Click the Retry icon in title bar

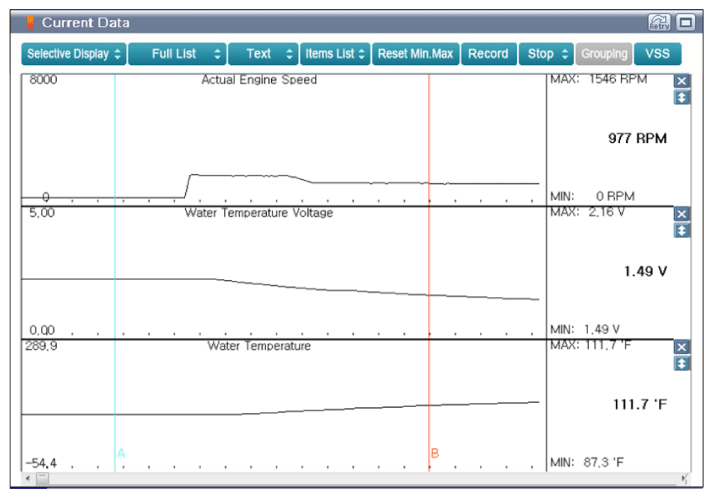pyautogui.click(x=659, y=22)
